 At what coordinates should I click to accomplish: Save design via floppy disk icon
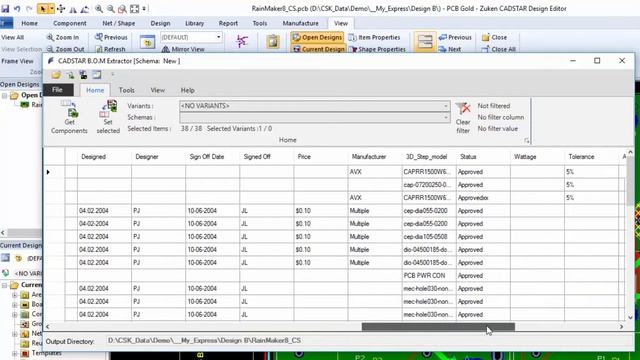pyautogui.click(x=5, y=9)
